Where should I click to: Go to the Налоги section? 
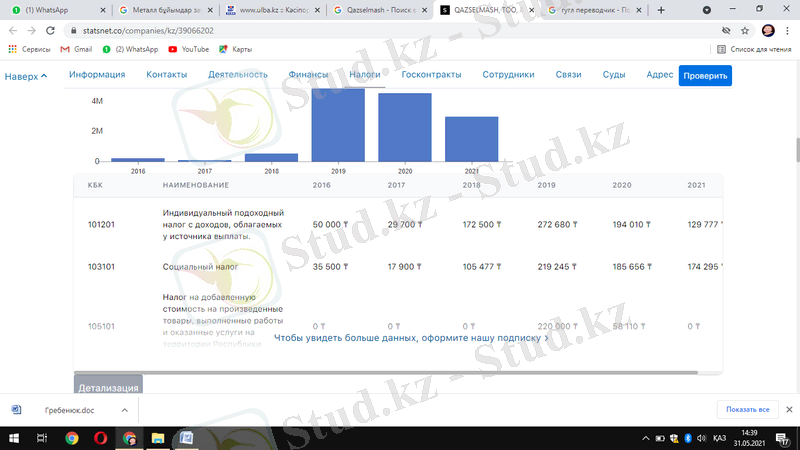tap(365, 74)
